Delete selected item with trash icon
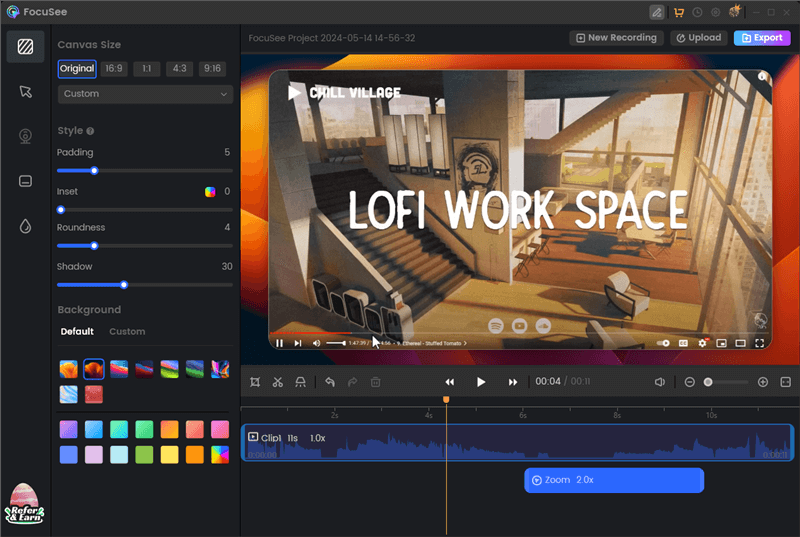Screen dimensions: 800x537 pos(376,382)
